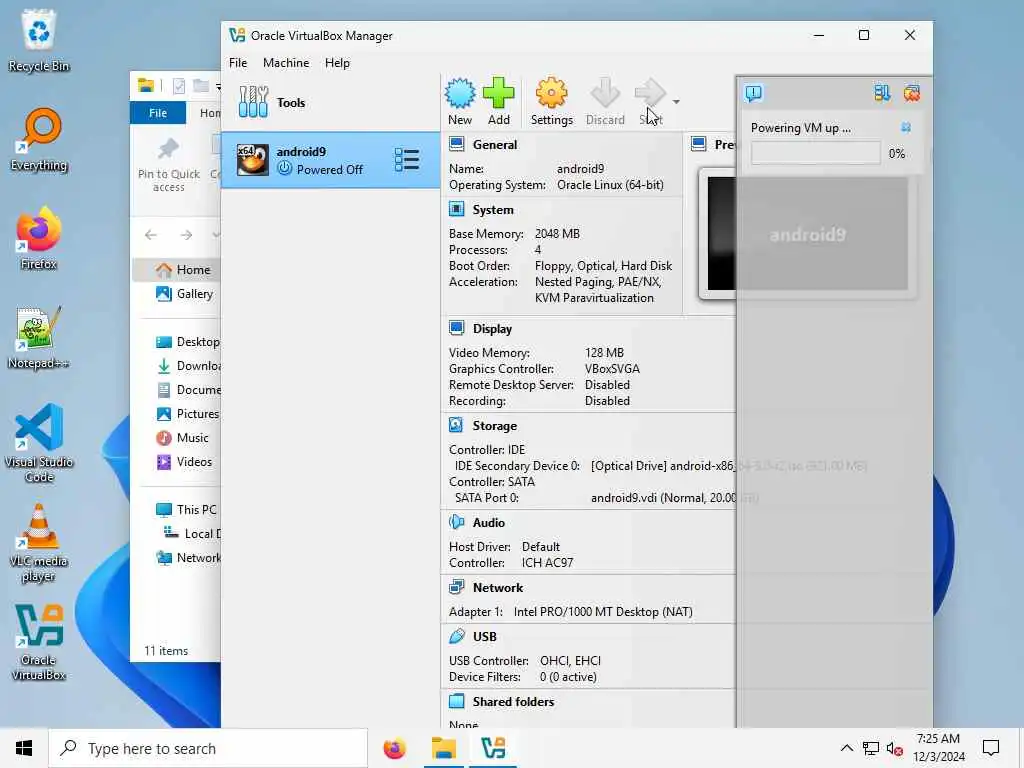1024x768 pixels.
Task: Click the Storage section header
Action: click(x=494, y=426)
